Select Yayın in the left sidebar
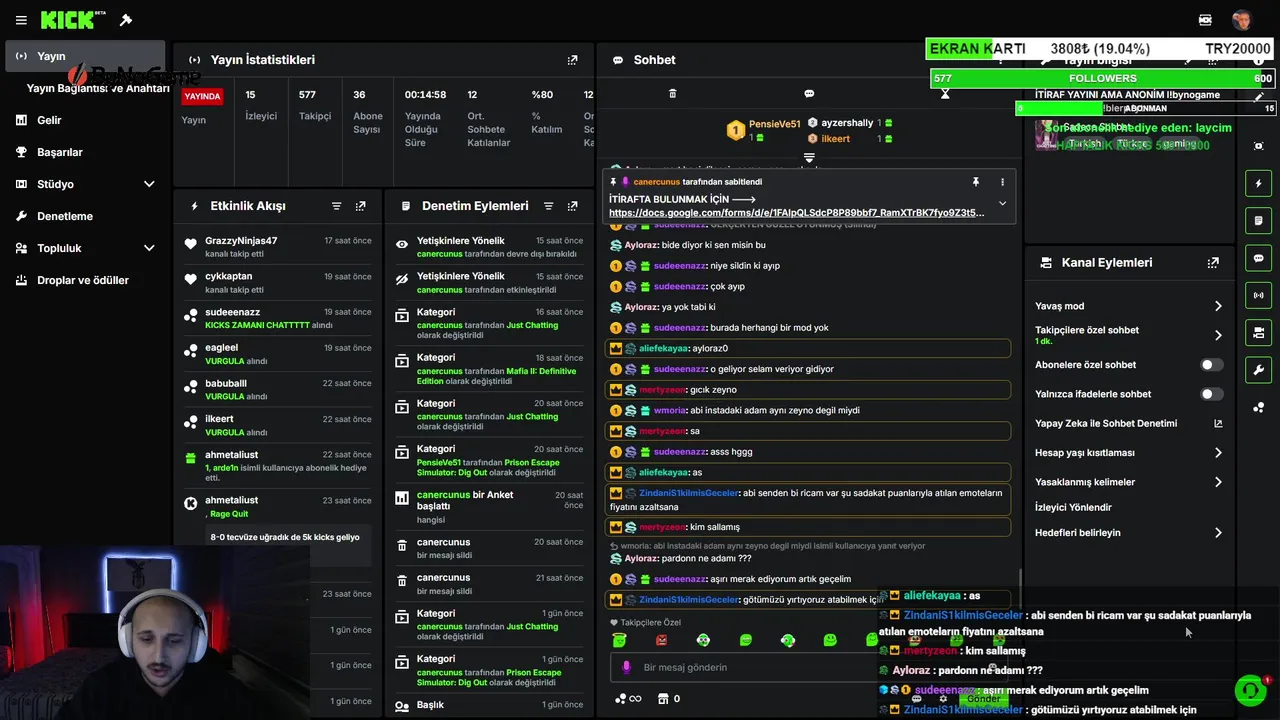 tap(84, 56)
